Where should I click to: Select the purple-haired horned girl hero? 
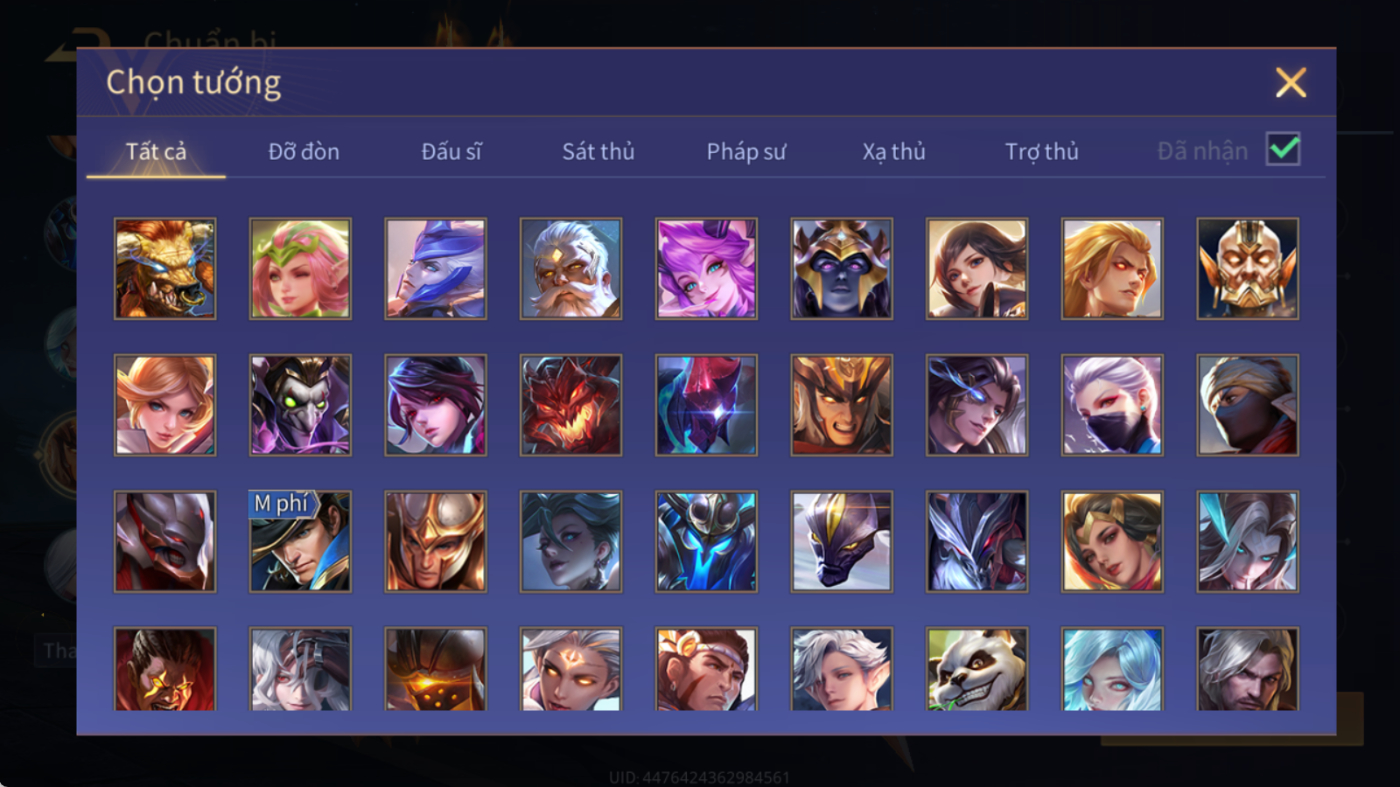click(706, 269)
